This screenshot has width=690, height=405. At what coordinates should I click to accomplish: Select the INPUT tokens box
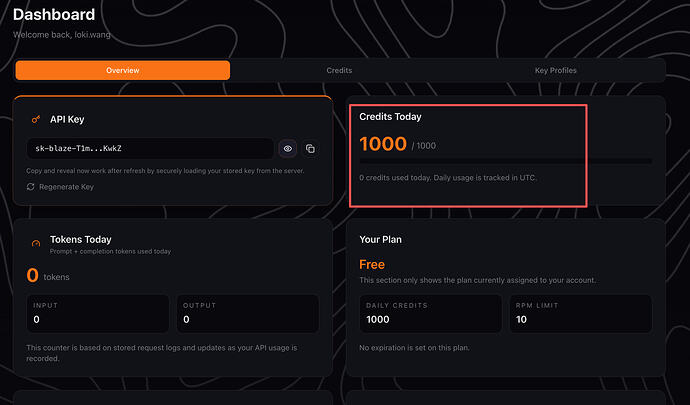click(x=98, y=313)
